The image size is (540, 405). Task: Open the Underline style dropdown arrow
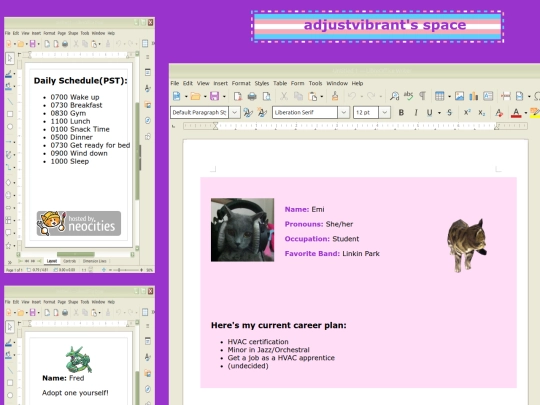(x=439, y=113)
